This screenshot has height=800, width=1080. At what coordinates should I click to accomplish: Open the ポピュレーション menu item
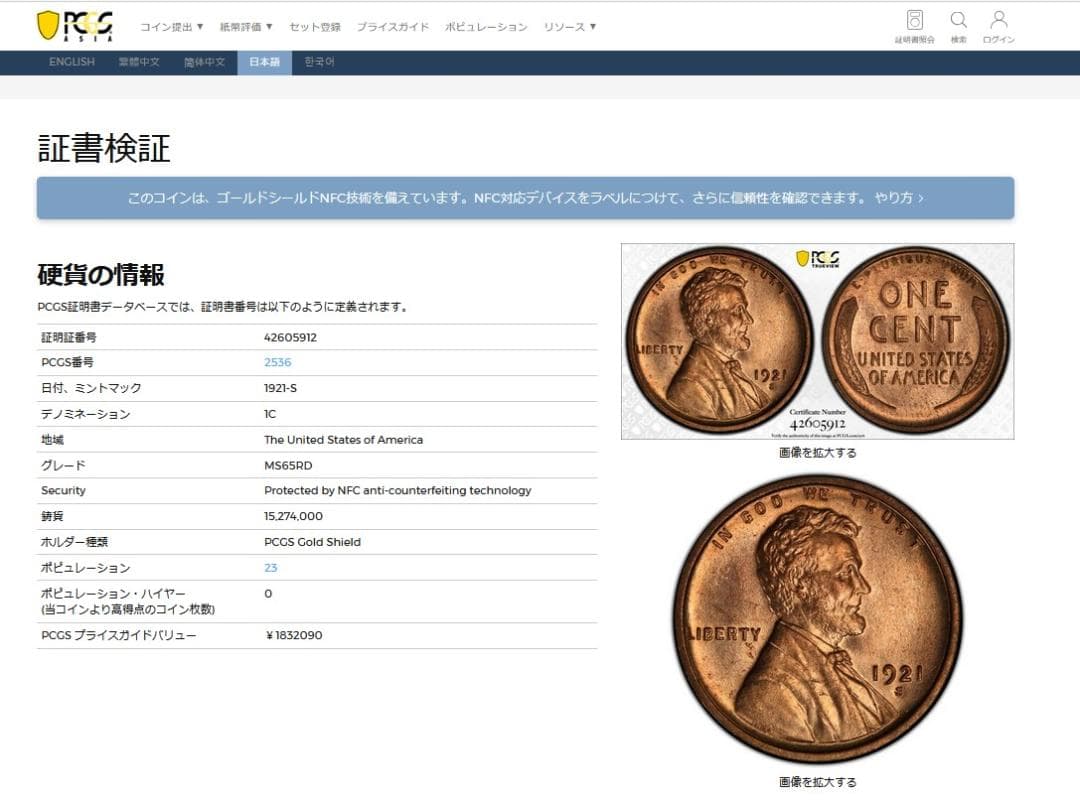(x=484, y=27)
